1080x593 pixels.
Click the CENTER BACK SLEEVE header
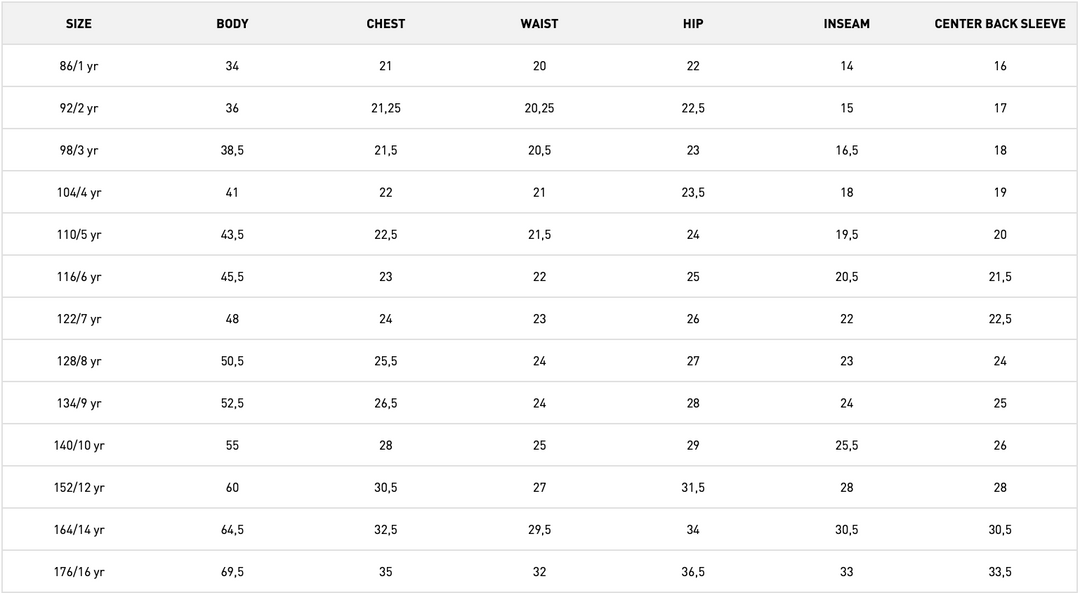tap(1000, 23)
